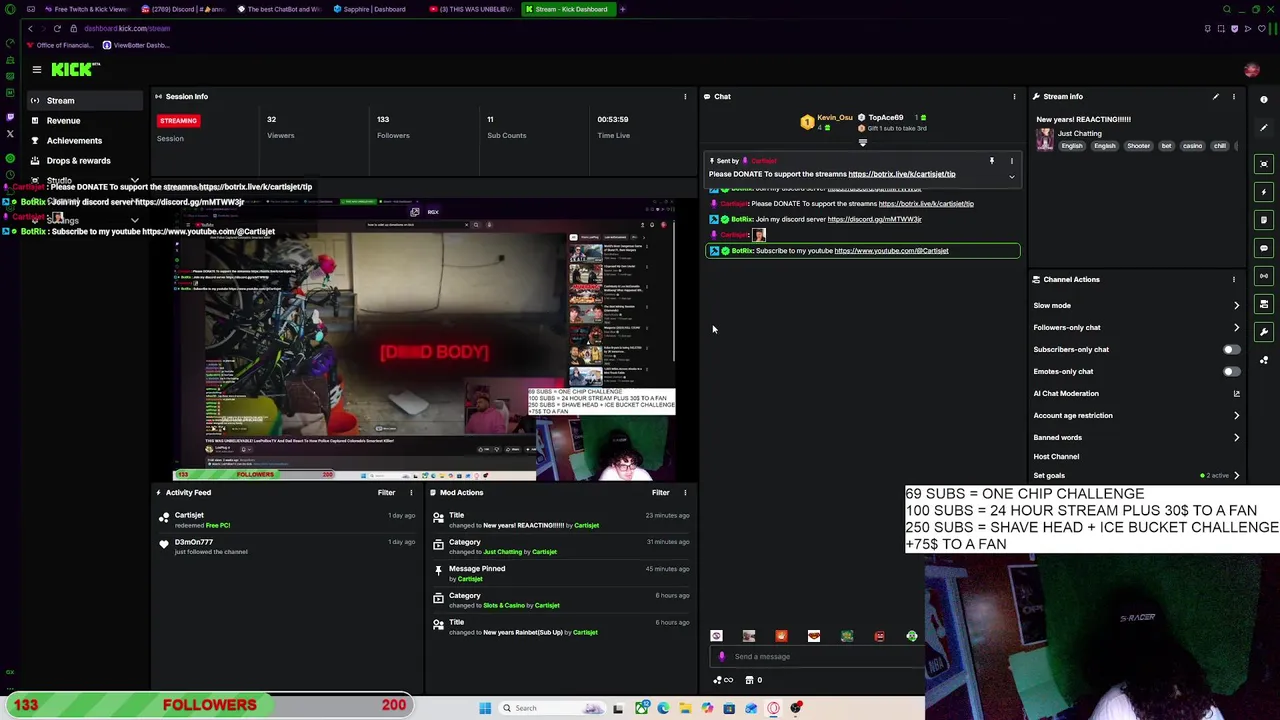The width and height of the screenshot is (1280, 720).
Task: Open the youtube.com/@Cartisjet link in chat
Action: tap(891, 251)
